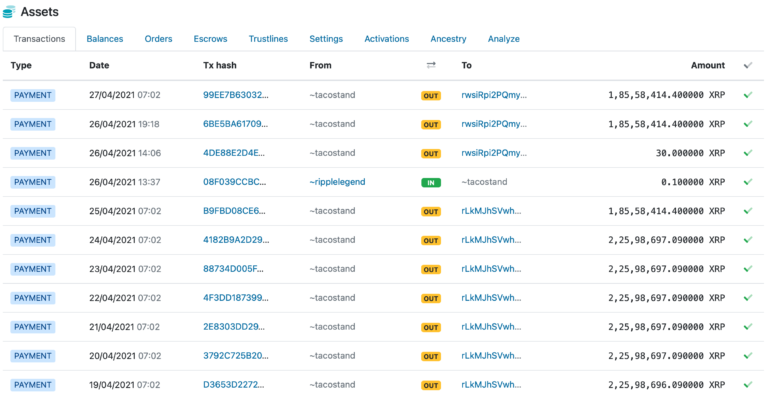
Task: Click the green check for 27/04/2021 07:02 row
Action: click(x=747, y=95)
